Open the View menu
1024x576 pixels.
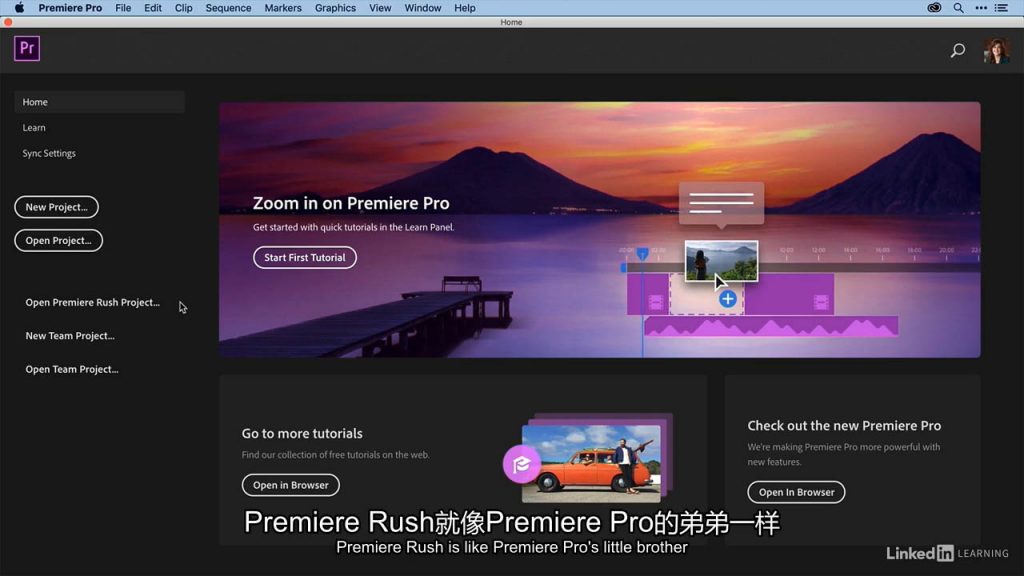coord(380,8)
